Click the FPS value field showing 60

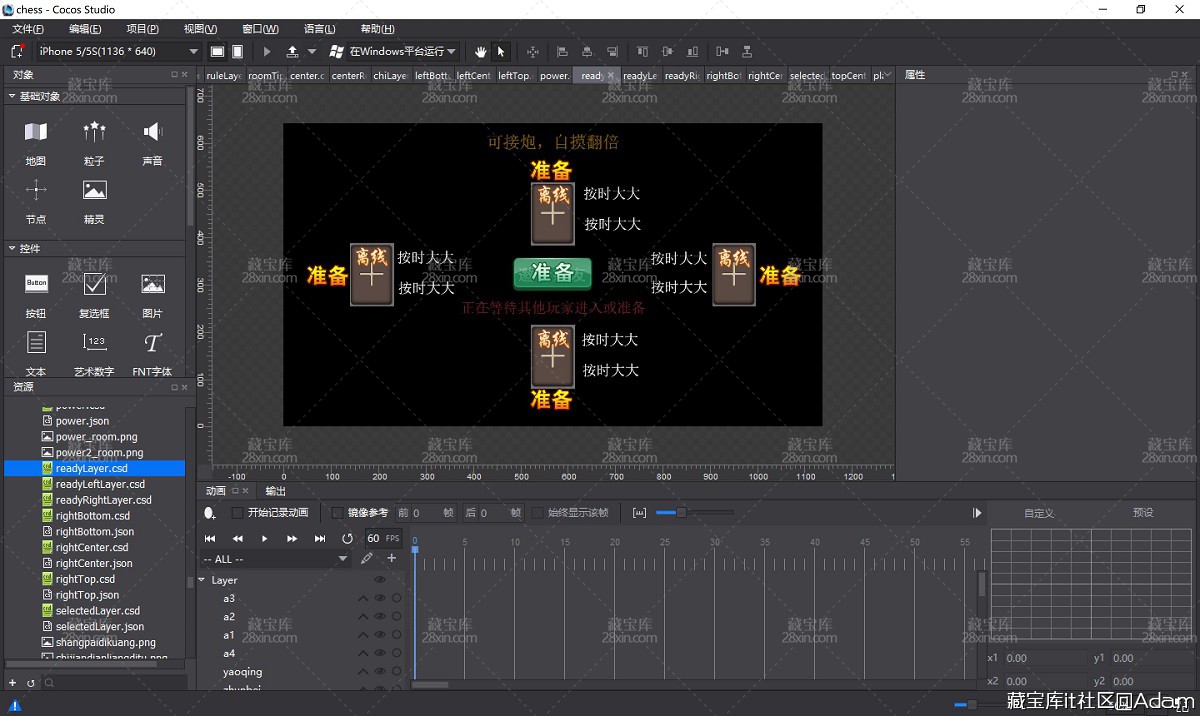point(373,538)
